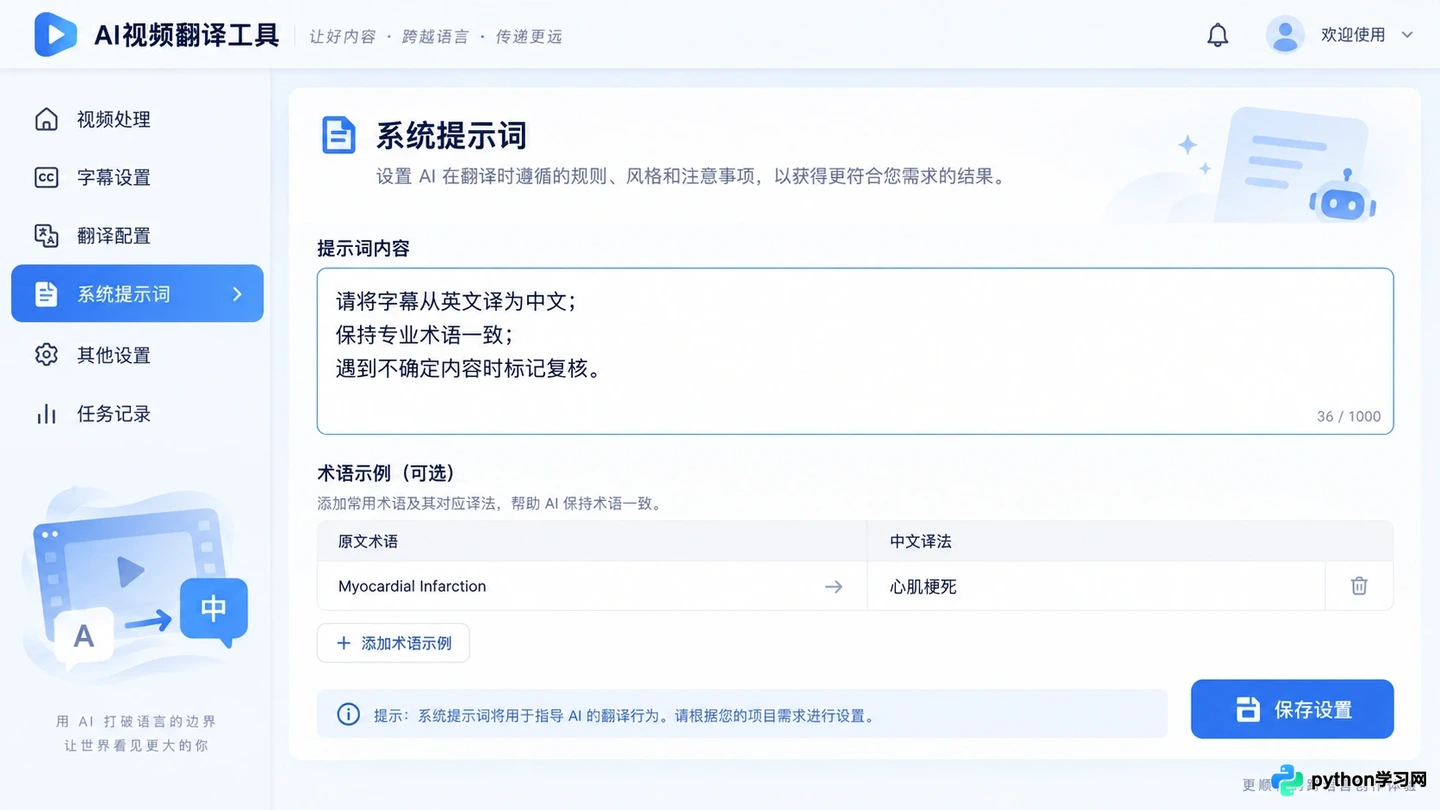The image size is (1440, 810).
Task: Click the Myocardial Infarction term cell
Action: tap(592, 586)
